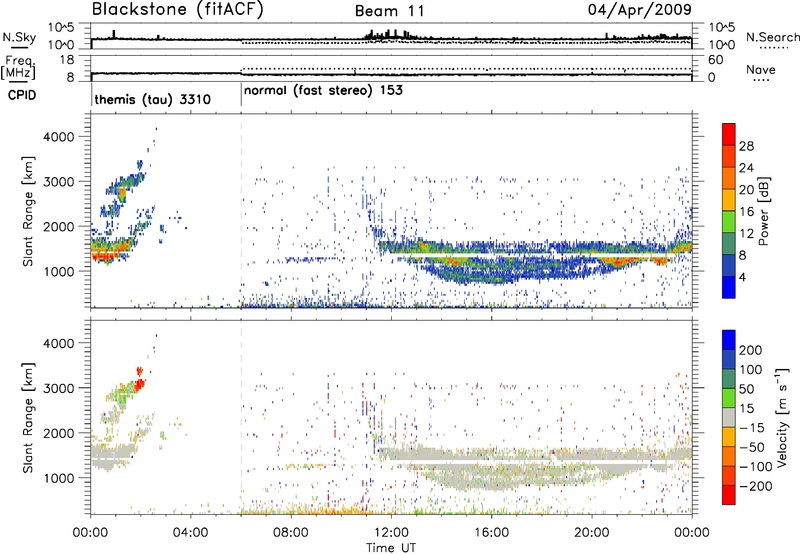The width and height of the screenshot is (800, 554).
Task: Click 'Slant Range [km]' label of velocity panel
Action: coord(28,417)
